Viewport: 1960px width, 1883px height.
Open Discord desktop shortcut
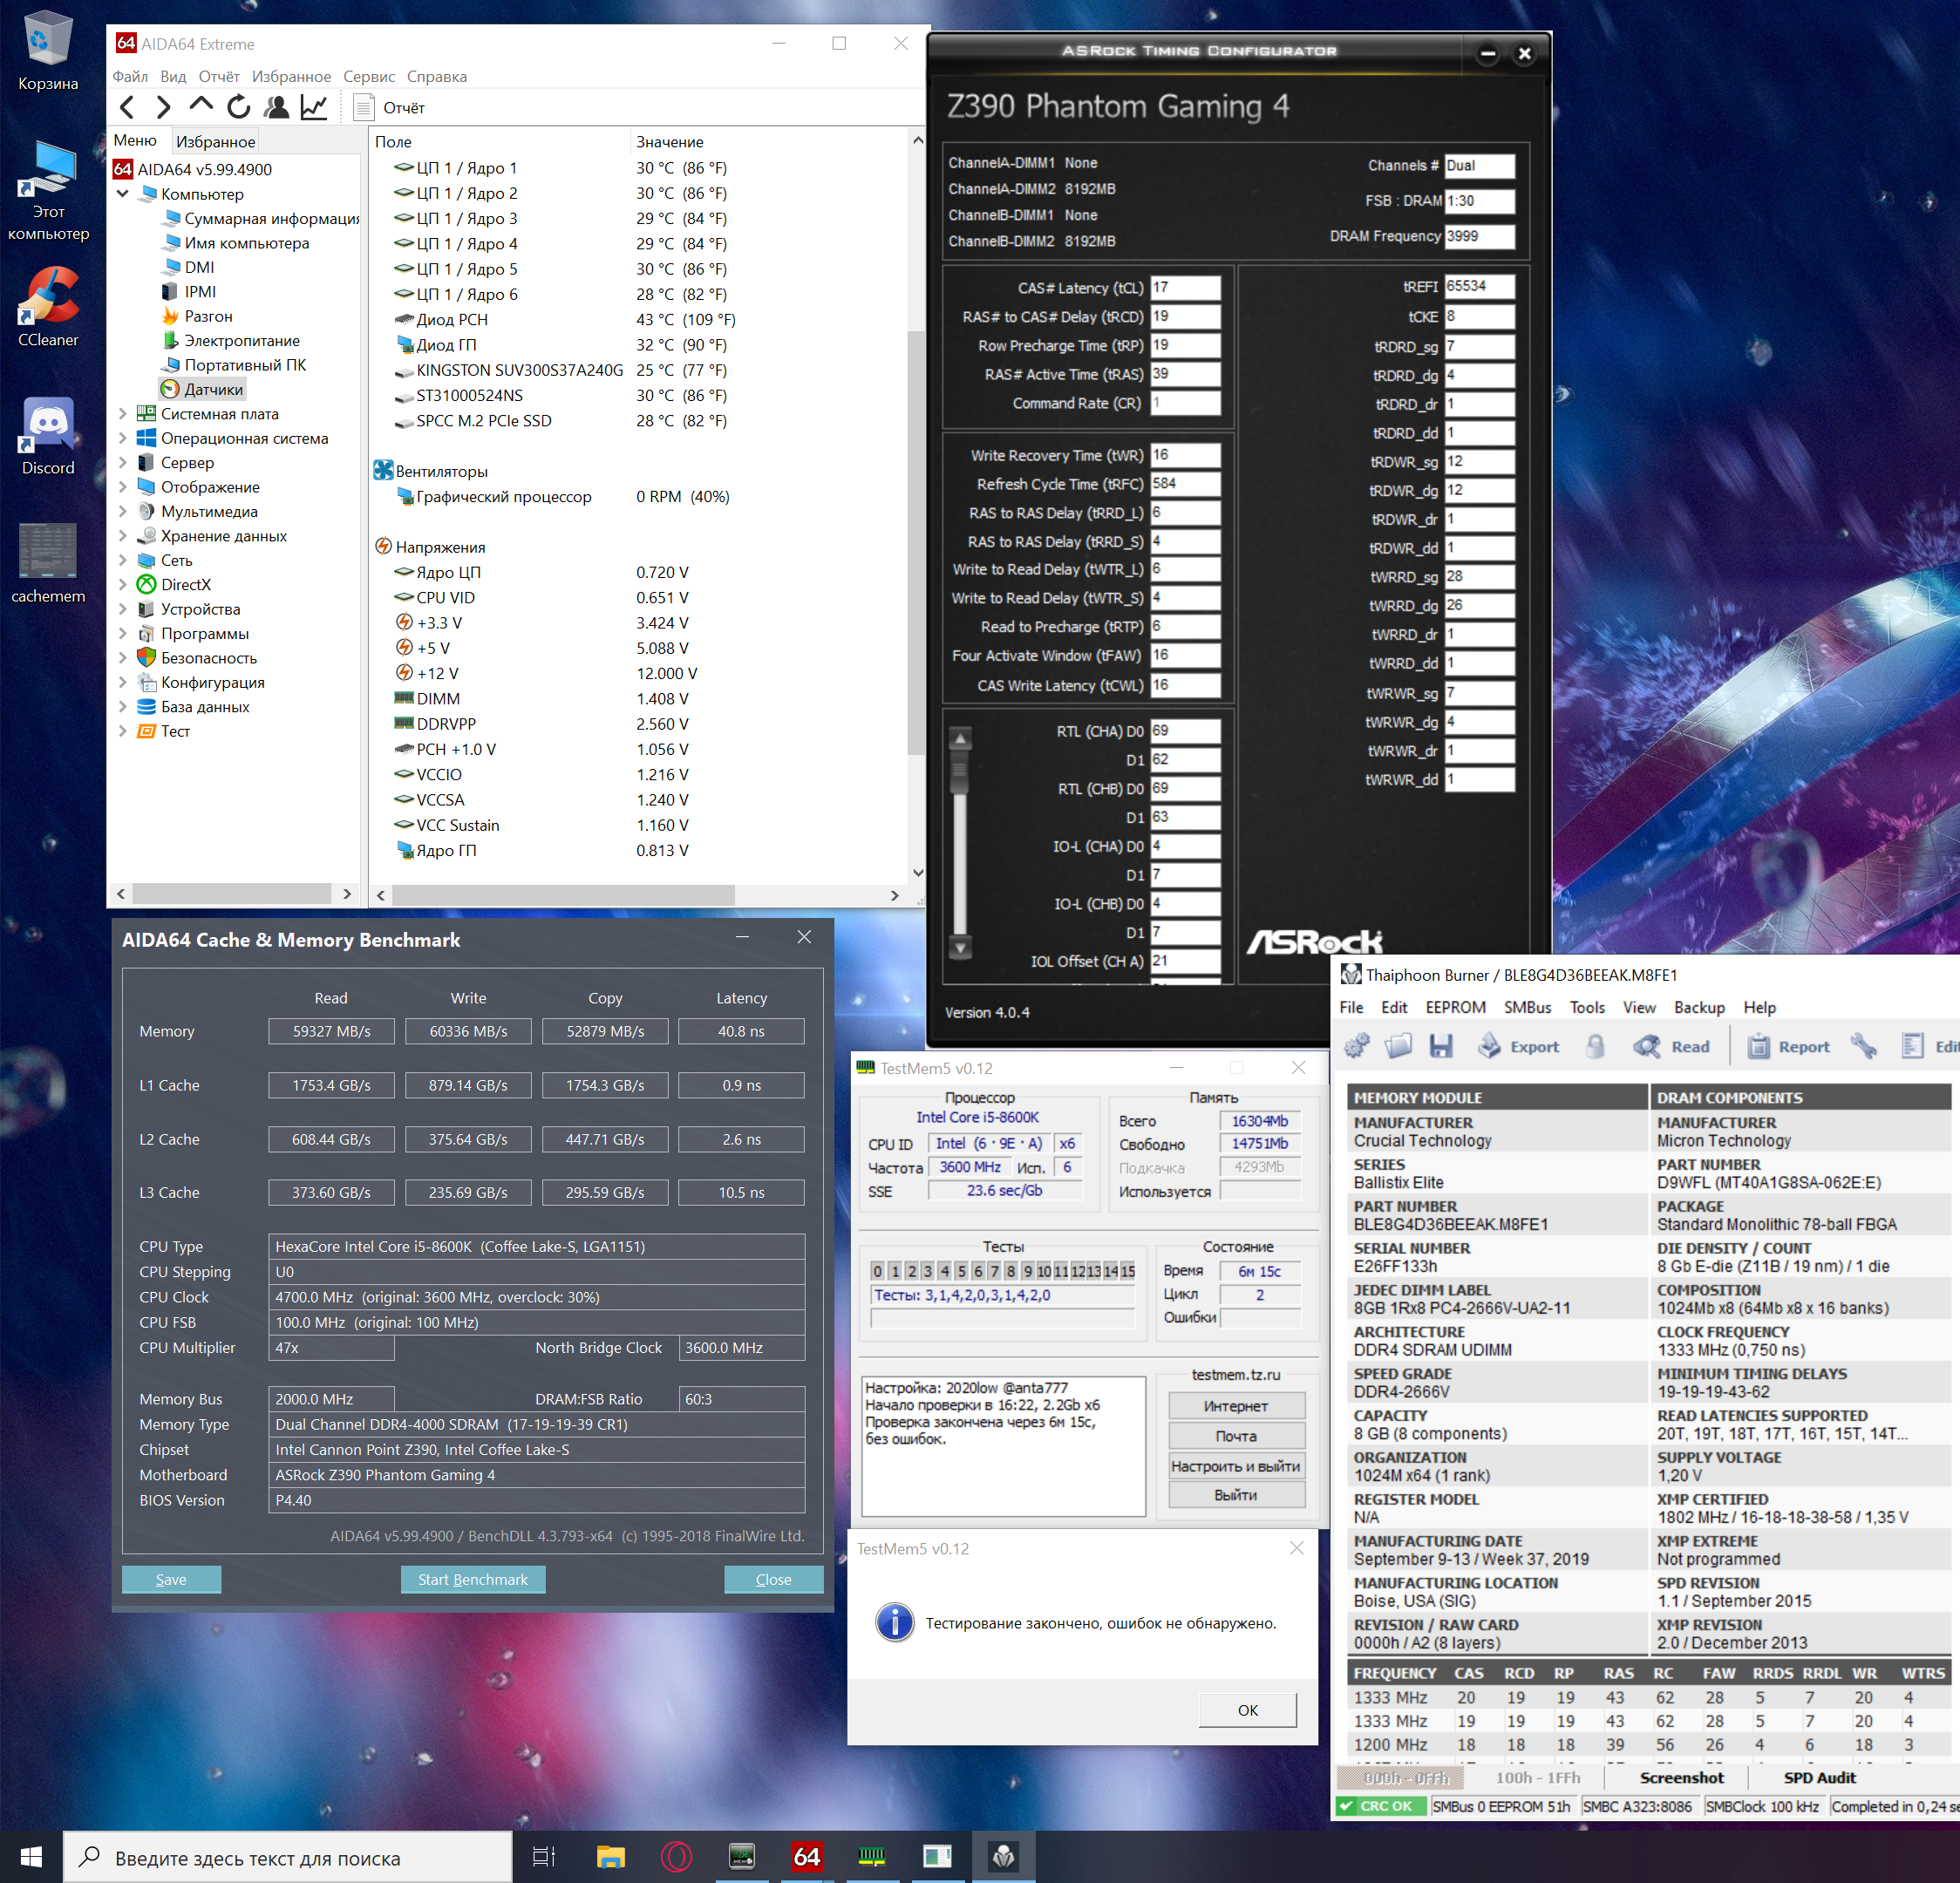pyautogui.click(x=48, y=427)
